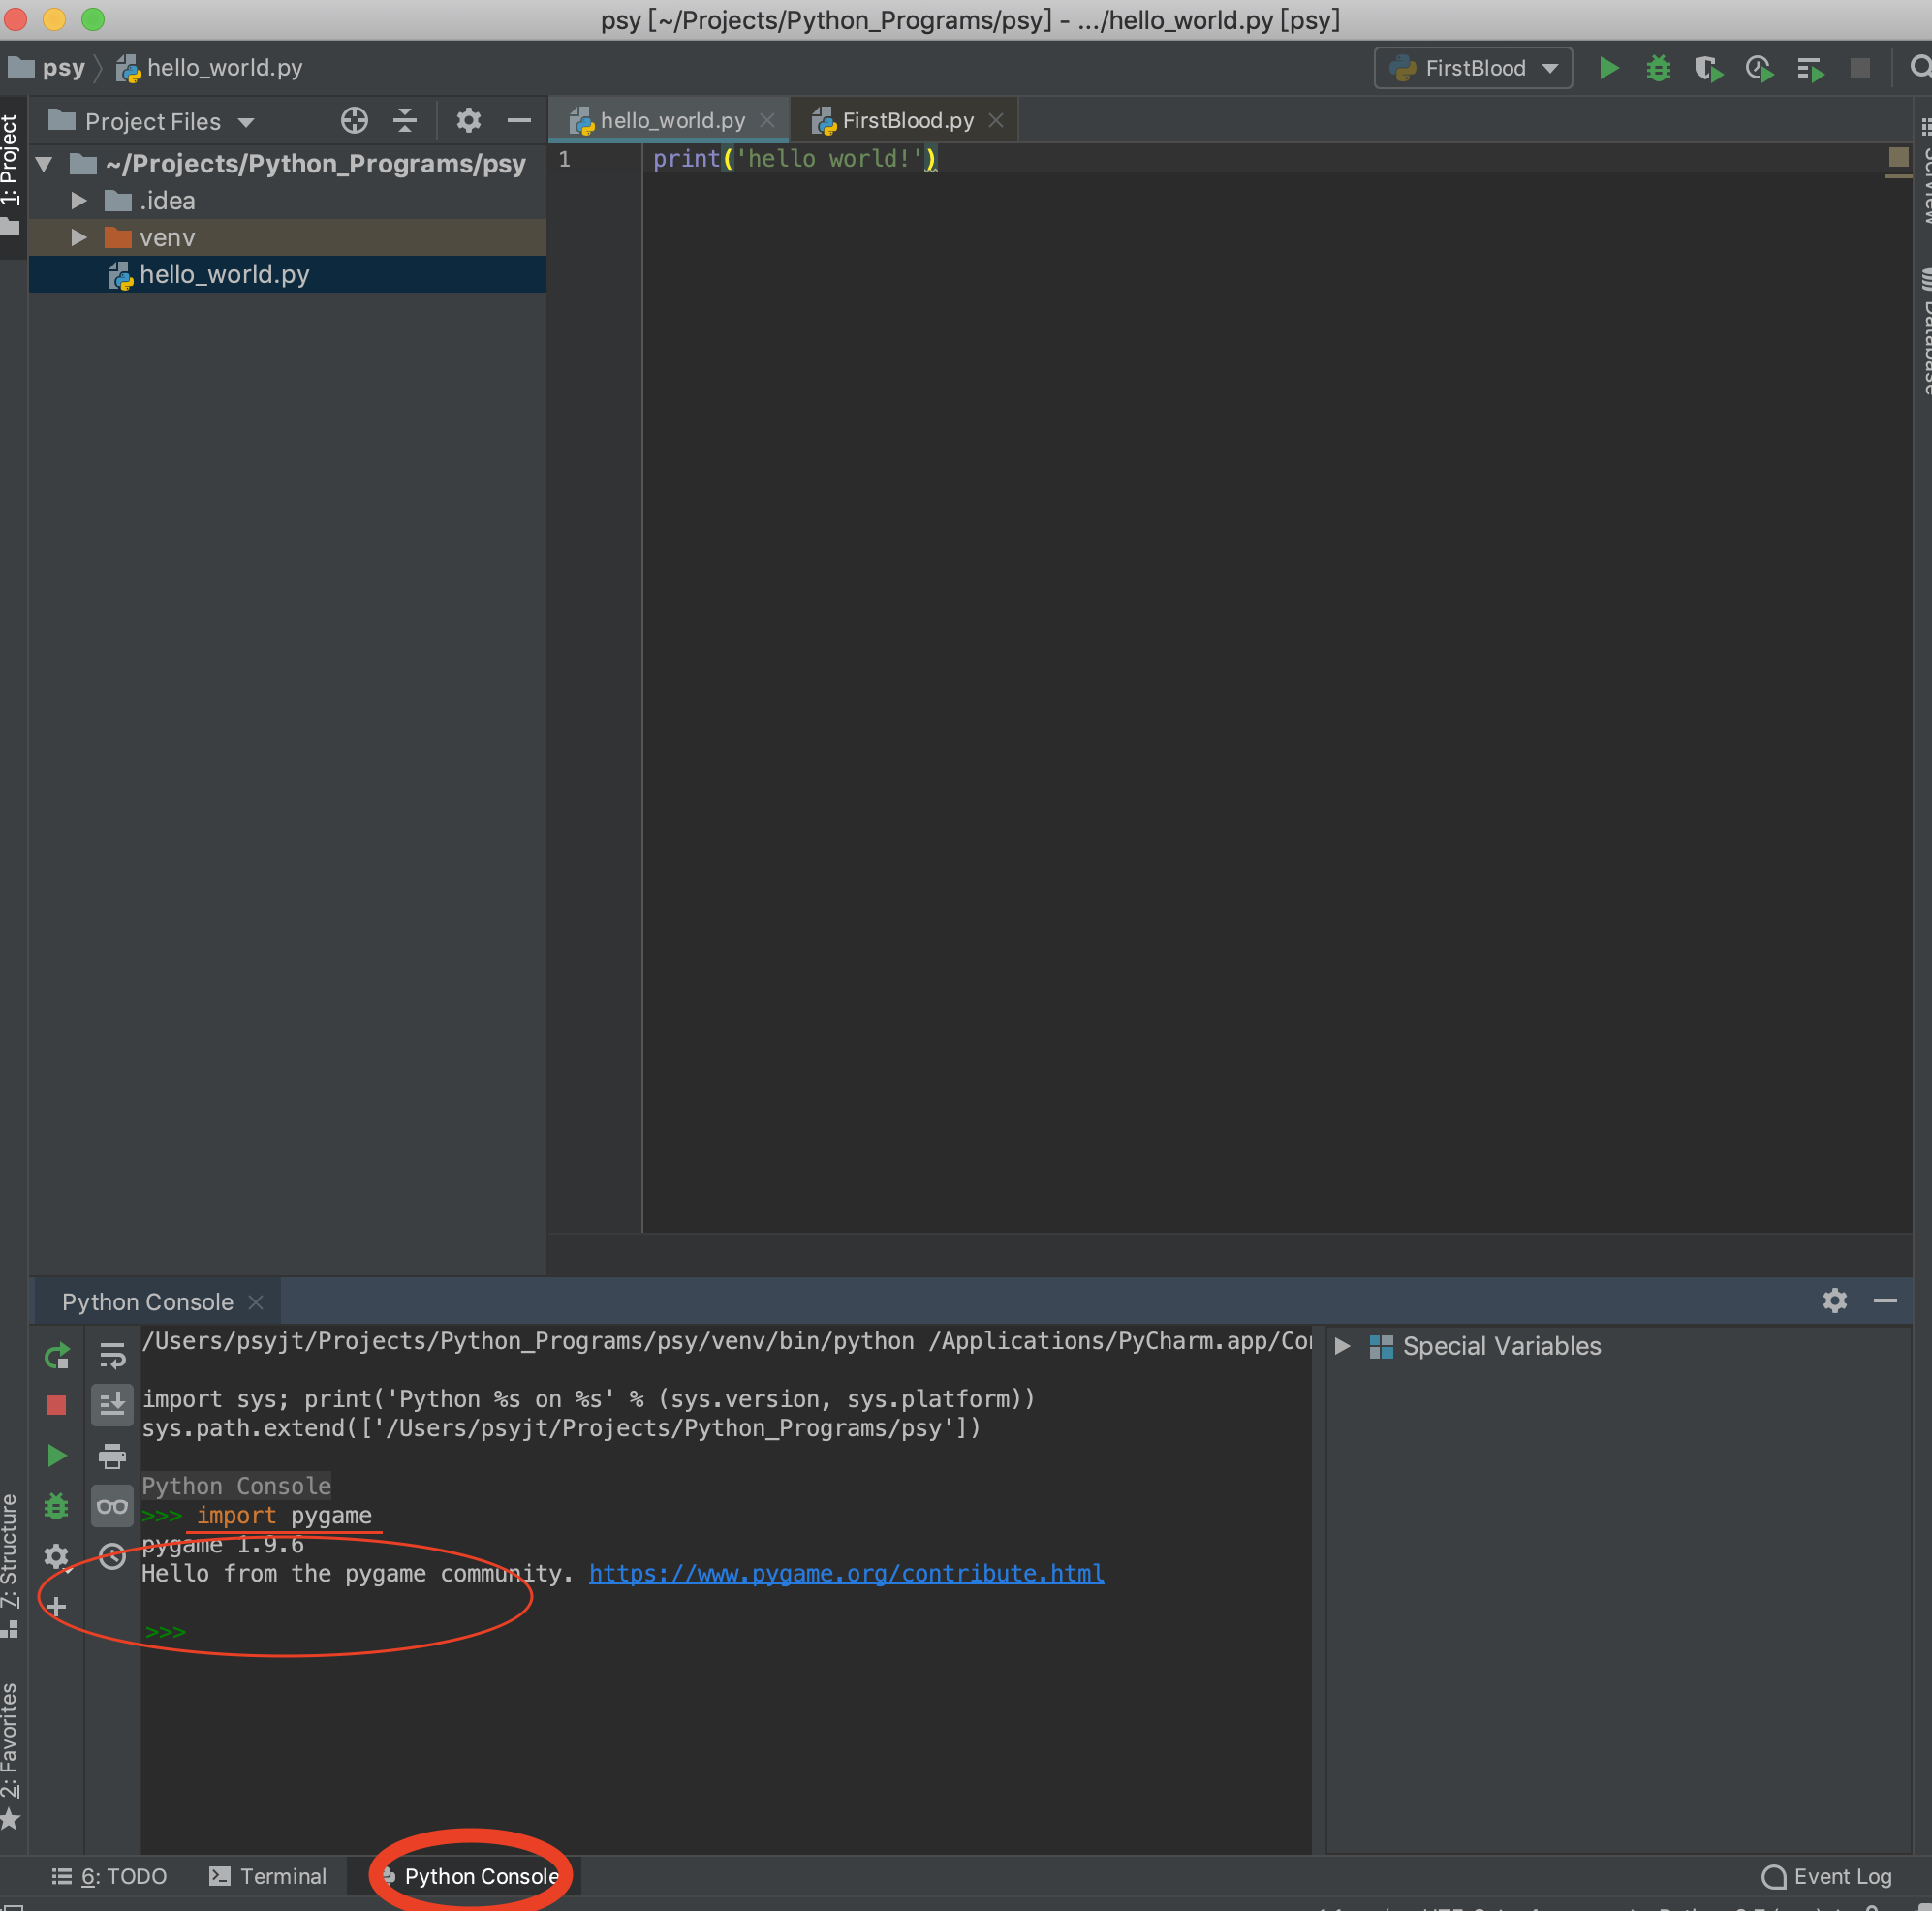Run the FirstBlood configuration

tap(1608, 68)
